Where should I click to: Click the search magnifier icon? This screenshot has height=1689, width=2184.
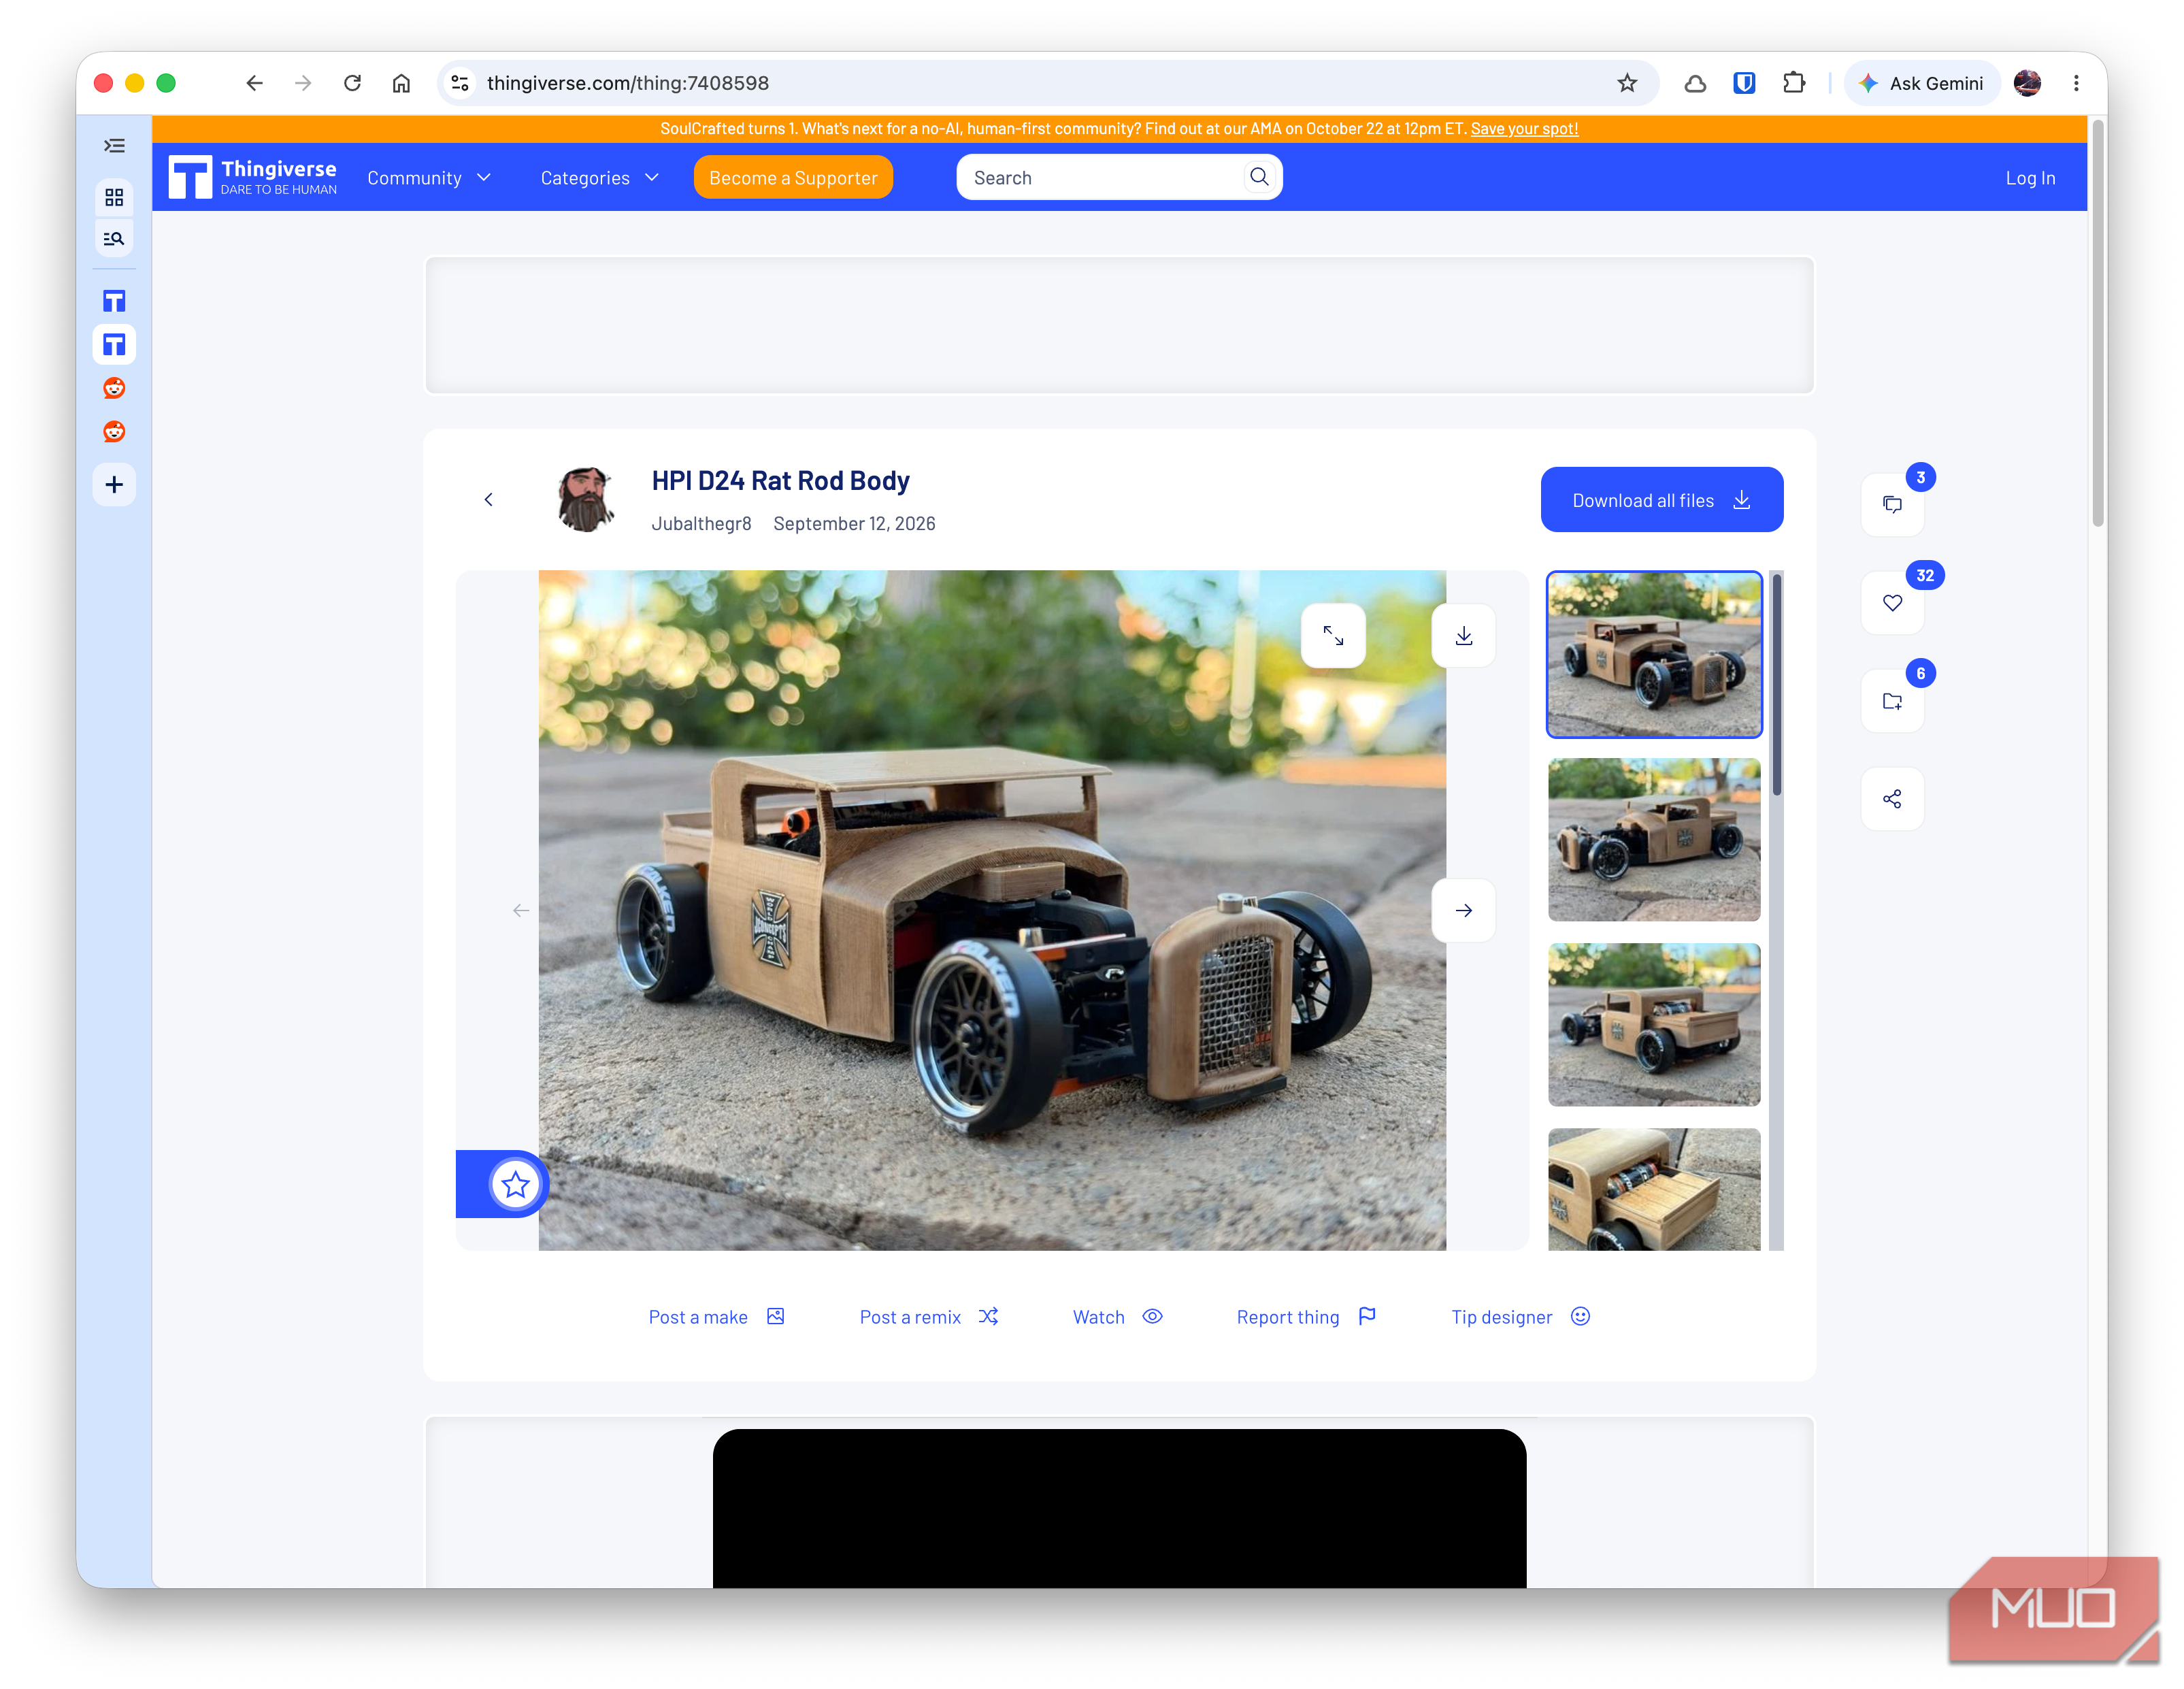coord(1259,177)
